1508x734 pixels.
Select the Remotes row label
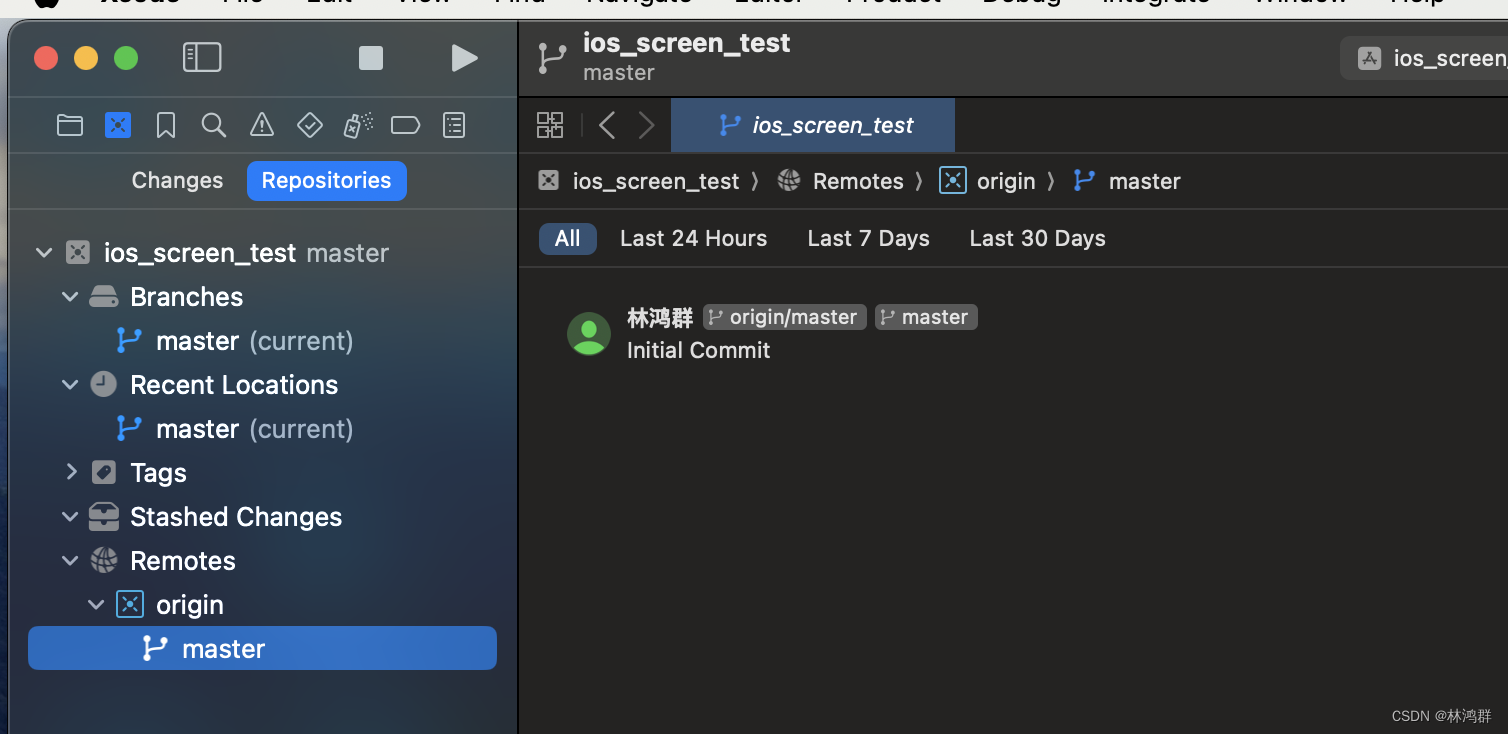[x=183, y=561]
